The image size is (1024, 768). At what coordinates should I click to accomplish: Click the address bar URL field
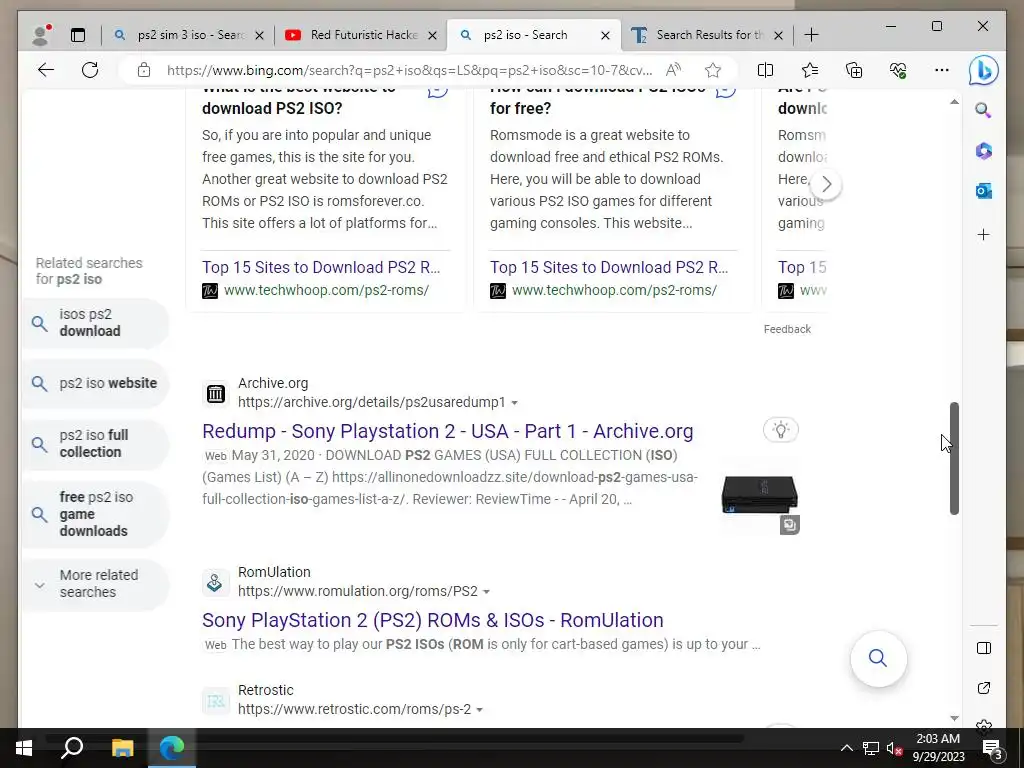[x=409, y=70]
